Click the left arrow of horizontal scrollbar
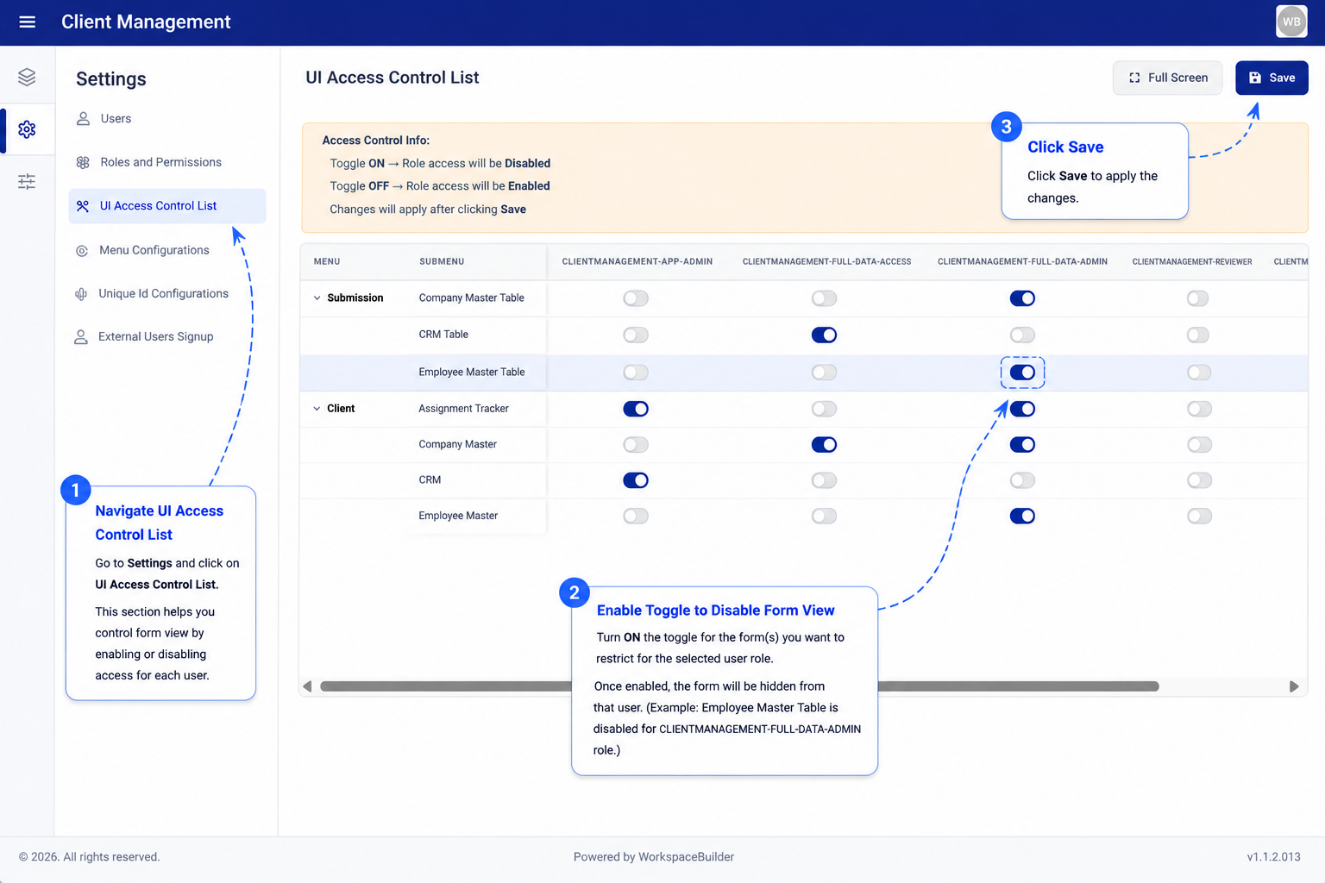1325x883 pixels. [x=307, y=686]
